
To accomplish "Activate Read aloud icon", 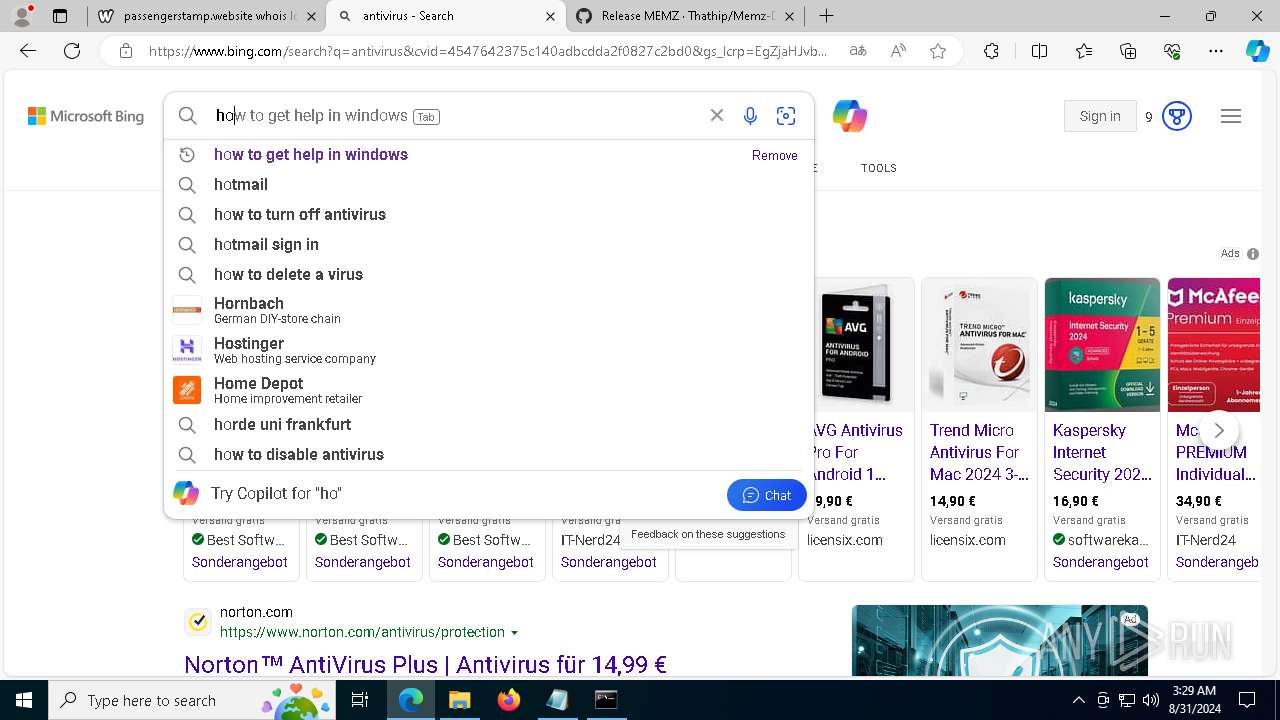I will 898,51.
